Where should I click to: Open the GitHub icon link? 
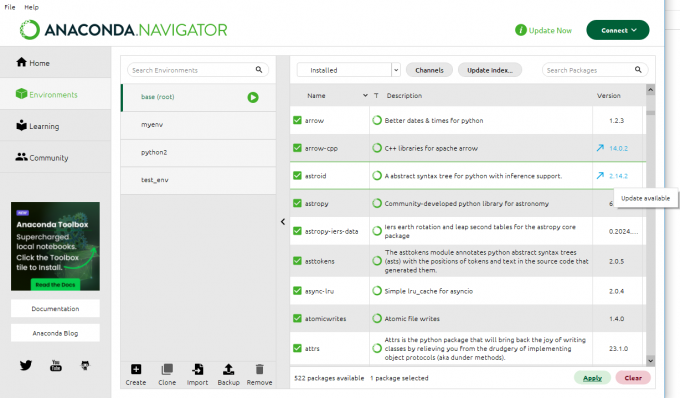[x=85, y=365]
